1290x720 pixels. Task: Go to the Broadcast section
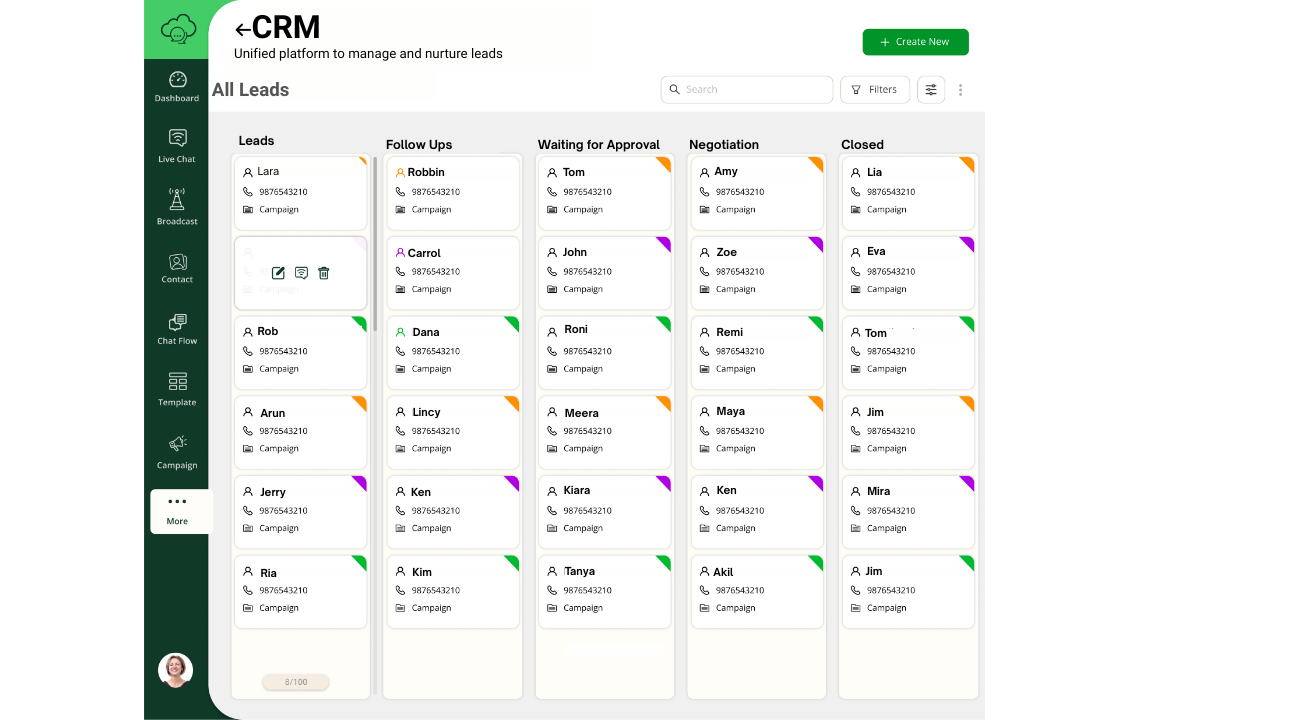pos(177,207)
